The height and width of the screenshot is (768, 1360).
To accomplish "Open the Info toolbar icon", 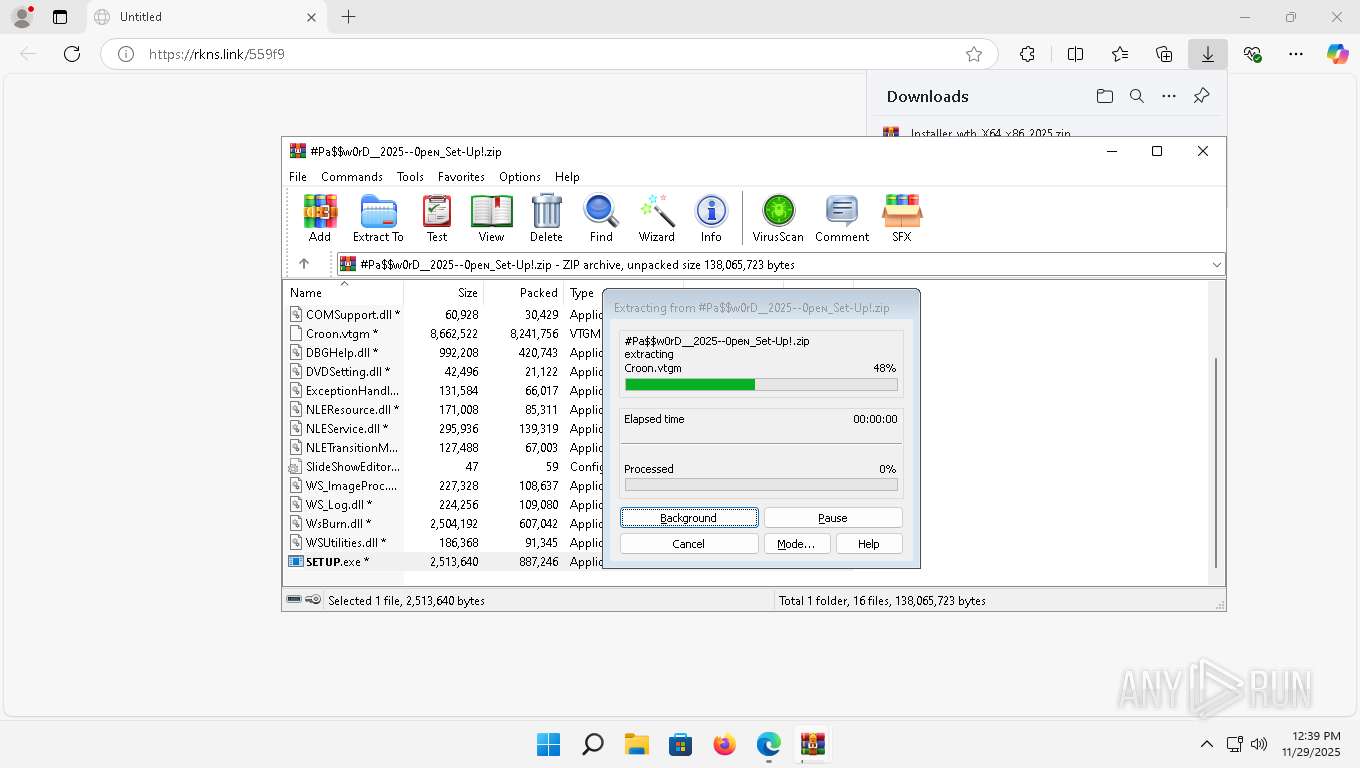I will click(x=711, y=218).
